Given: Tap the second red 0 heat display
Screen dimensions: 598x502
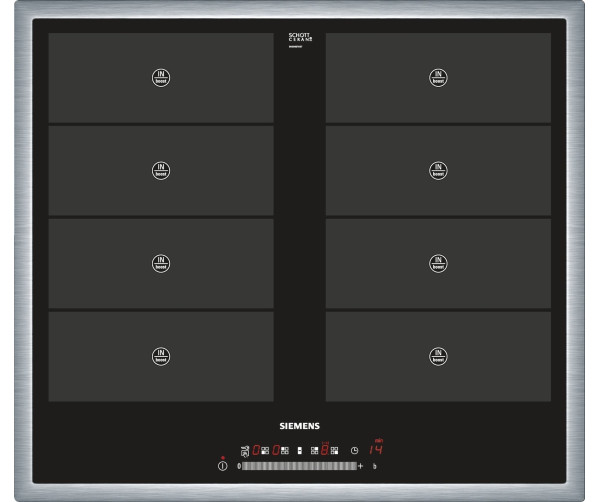Looking at the screenshot, I should [x=276, y=450].
